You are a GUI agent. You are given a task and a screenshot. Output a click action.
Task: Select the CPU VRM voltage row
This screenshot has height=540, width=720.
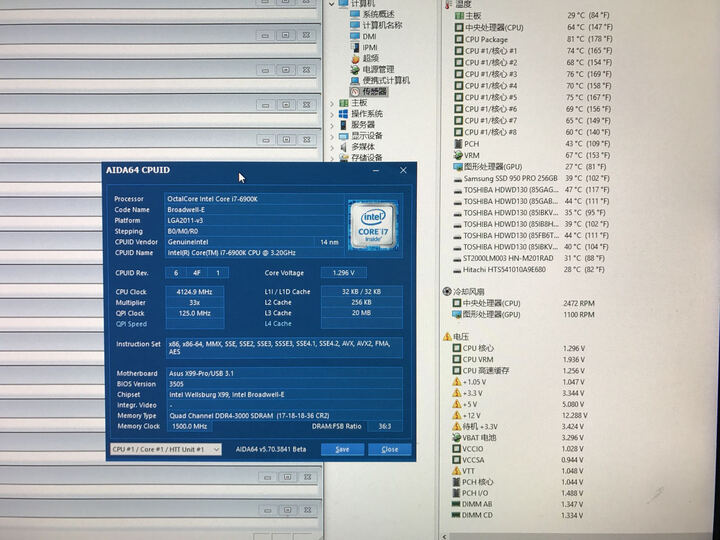point(519,360)
